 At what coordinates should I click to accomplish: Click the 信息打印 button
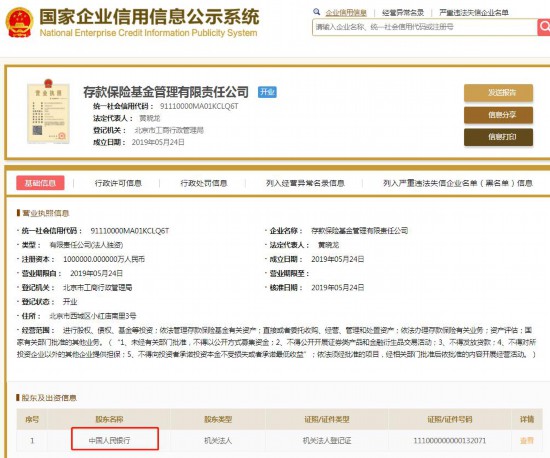point(498,137)
